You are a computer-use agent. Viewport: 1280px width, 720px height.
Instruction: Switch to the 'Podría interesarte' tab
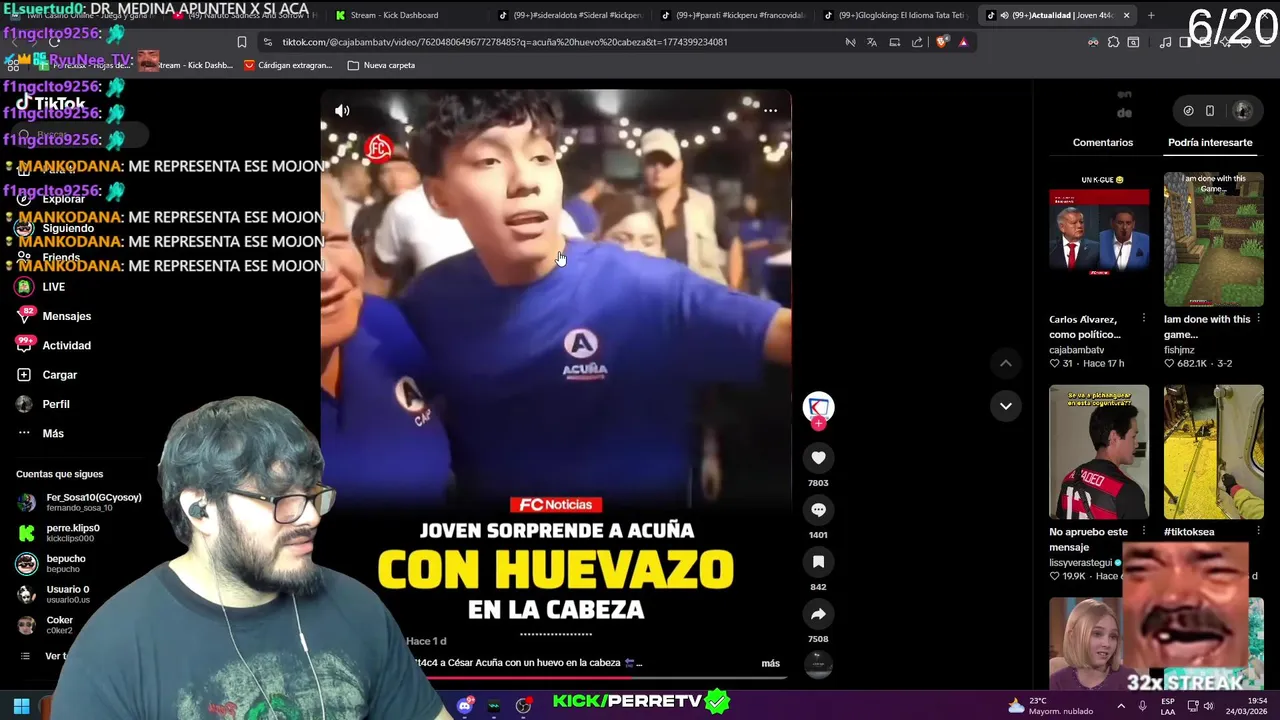tap(1210, 142)
